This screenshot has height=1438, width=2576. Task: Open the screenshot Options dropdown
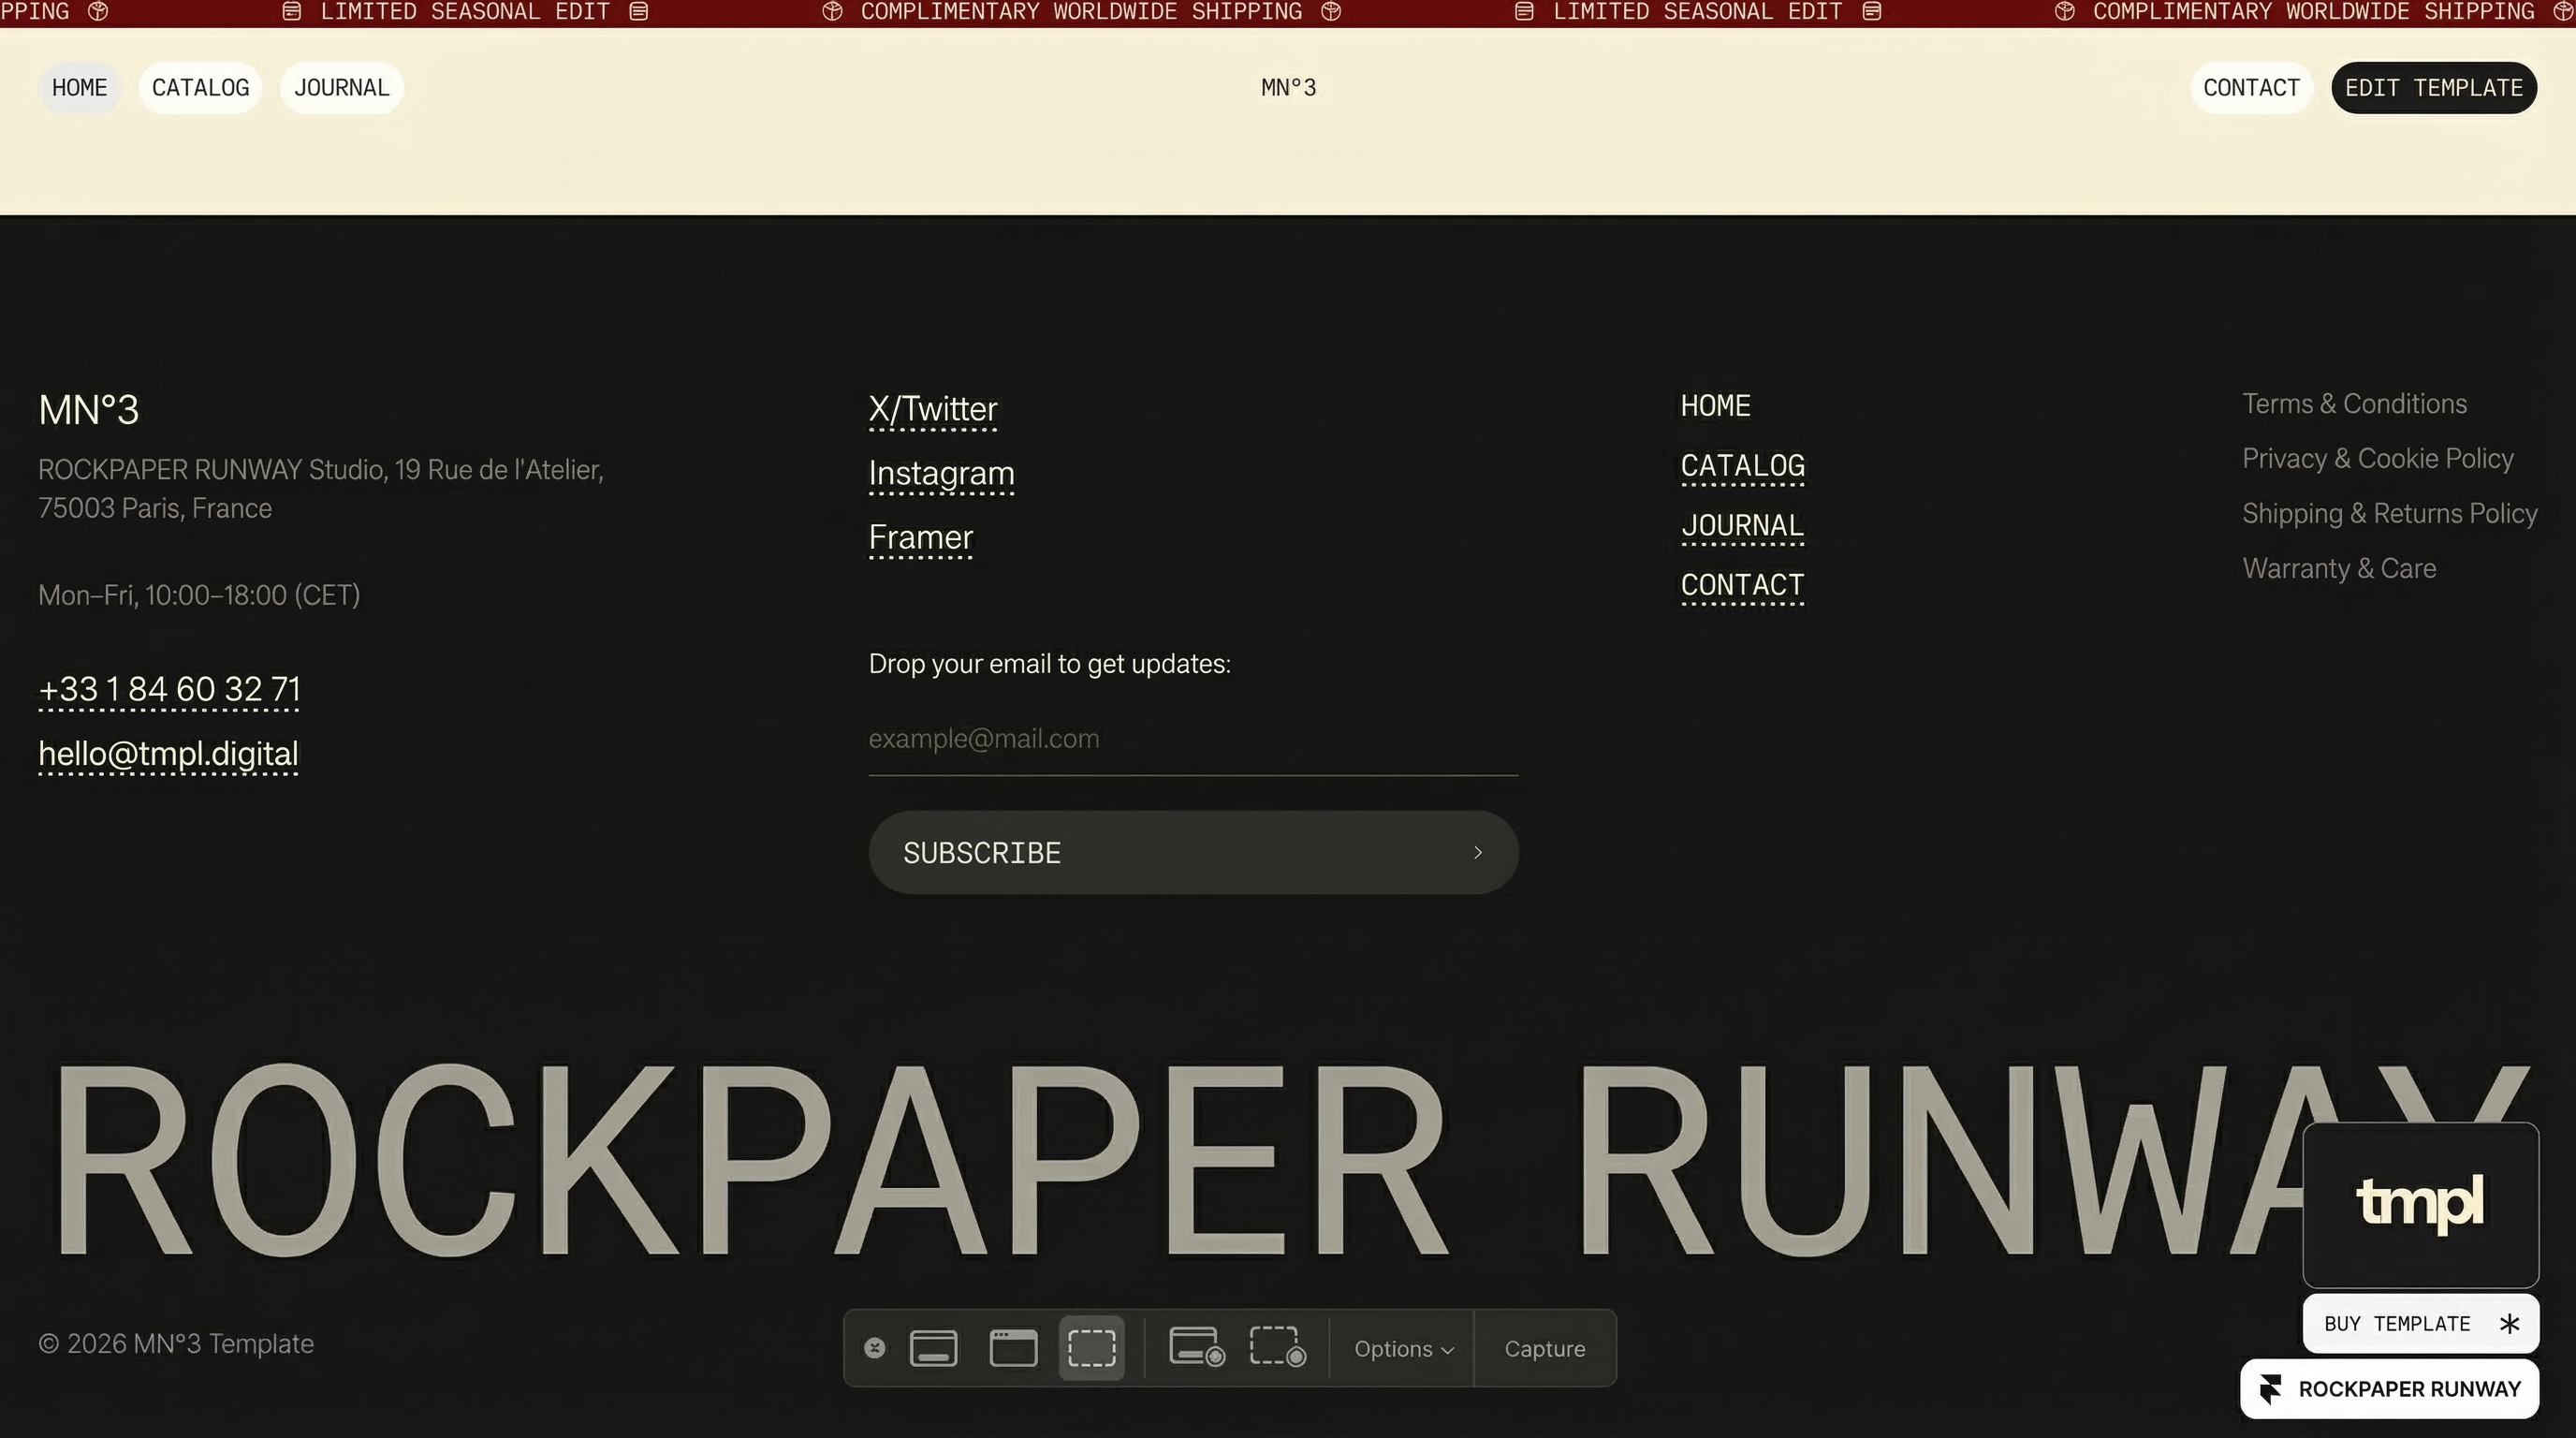tap(1403, 1349)
